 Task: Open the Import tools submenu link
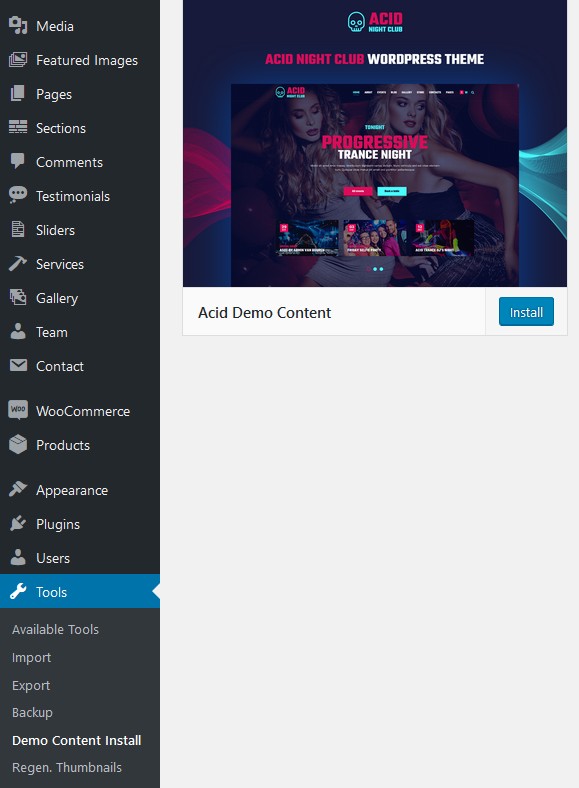31,657
